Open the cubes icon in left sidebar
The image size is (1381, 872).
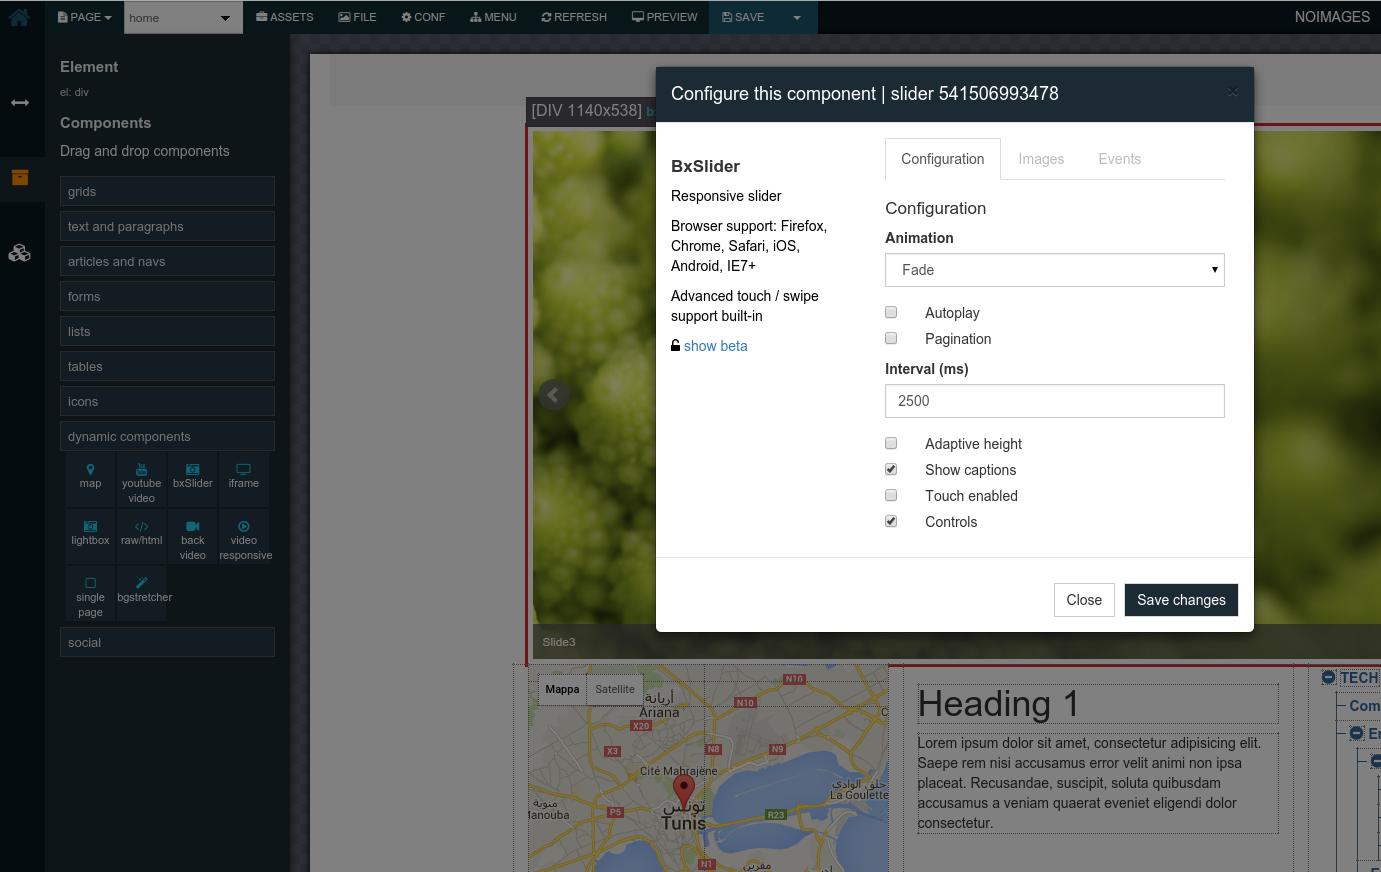[x=19, y=253]
